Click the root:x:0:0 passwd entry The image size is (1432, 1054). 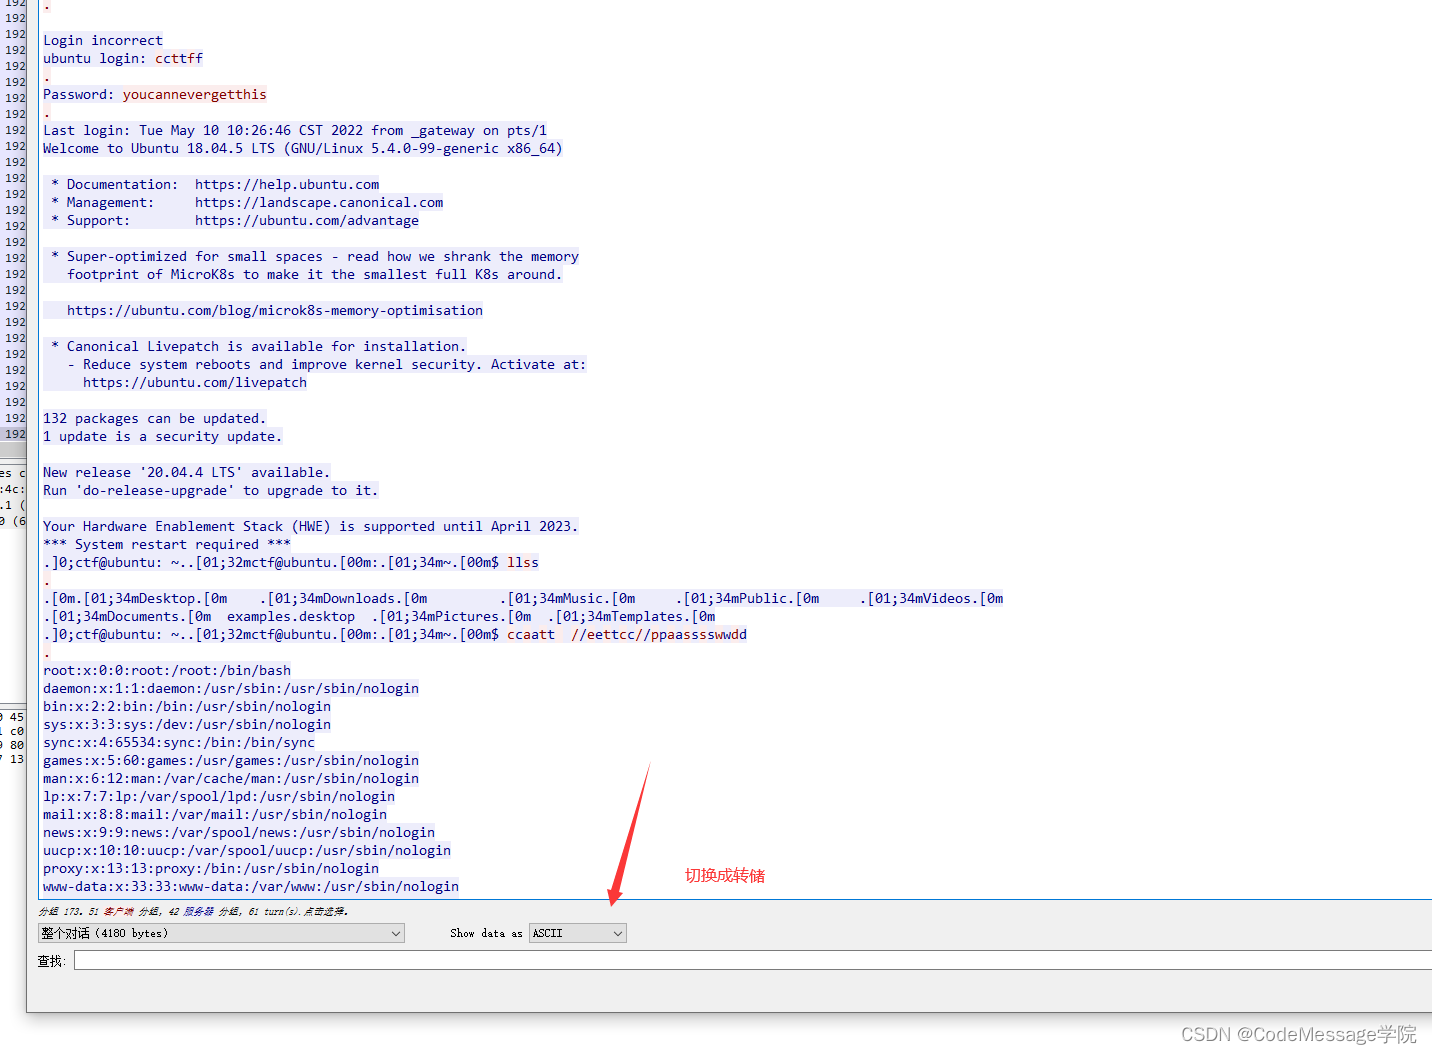pos(167,670)
